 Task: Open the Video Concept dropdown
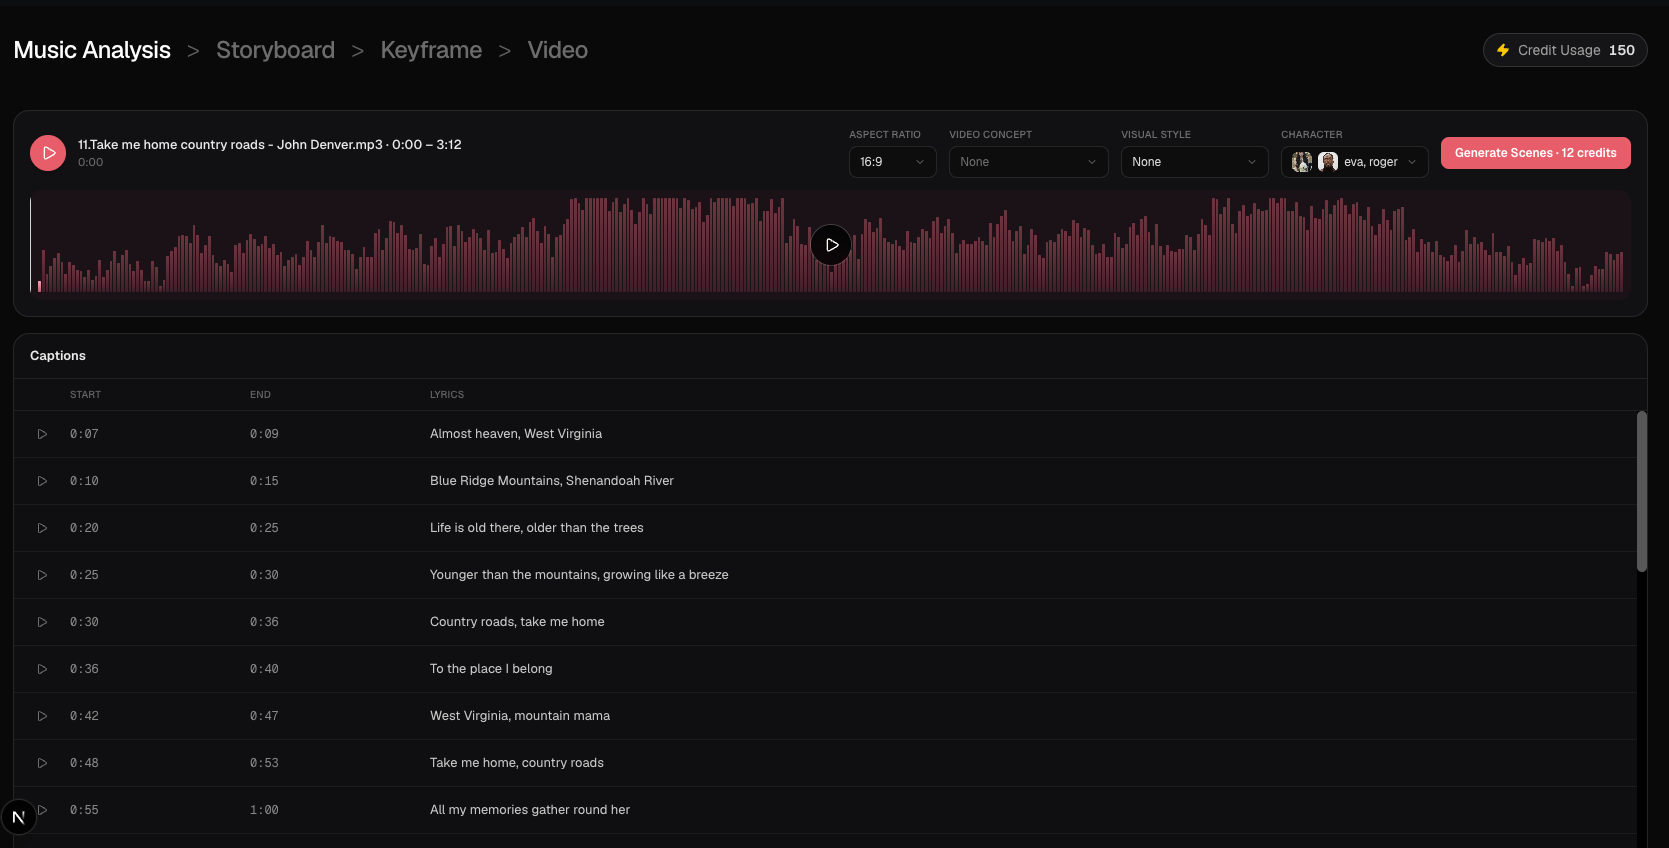[1028, 162]
